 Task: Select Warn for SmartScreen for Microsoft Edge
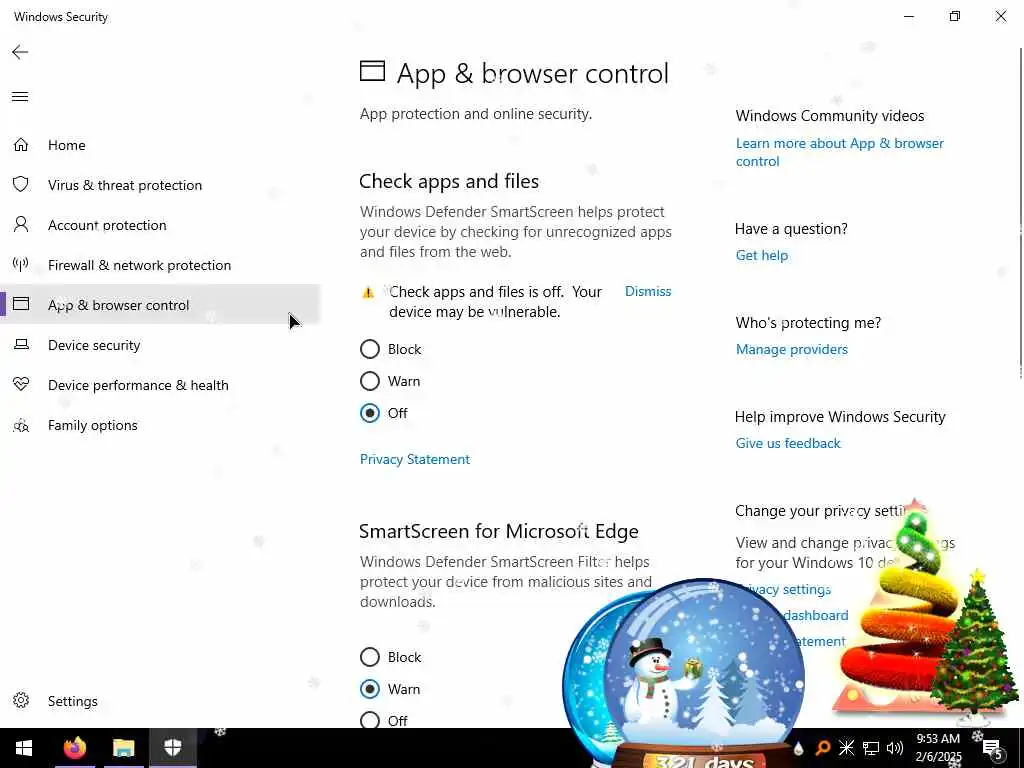tap(370, 688)
